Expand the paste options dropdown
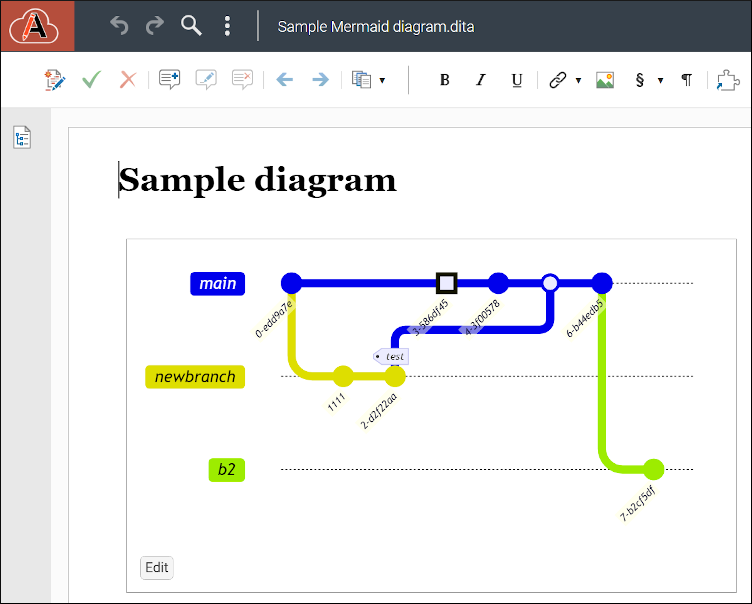Screen dimensions: 752x604 [382, 81]
